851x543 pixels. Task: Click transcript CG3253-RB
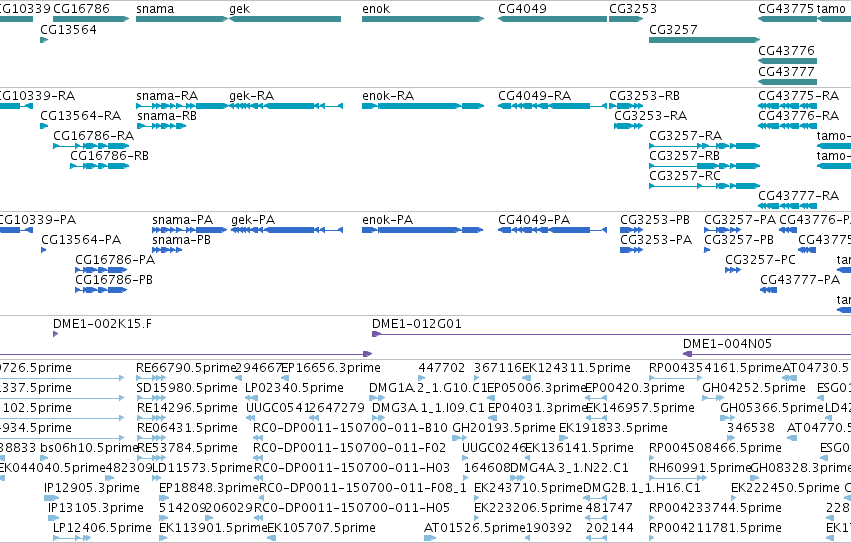(626, 106)
